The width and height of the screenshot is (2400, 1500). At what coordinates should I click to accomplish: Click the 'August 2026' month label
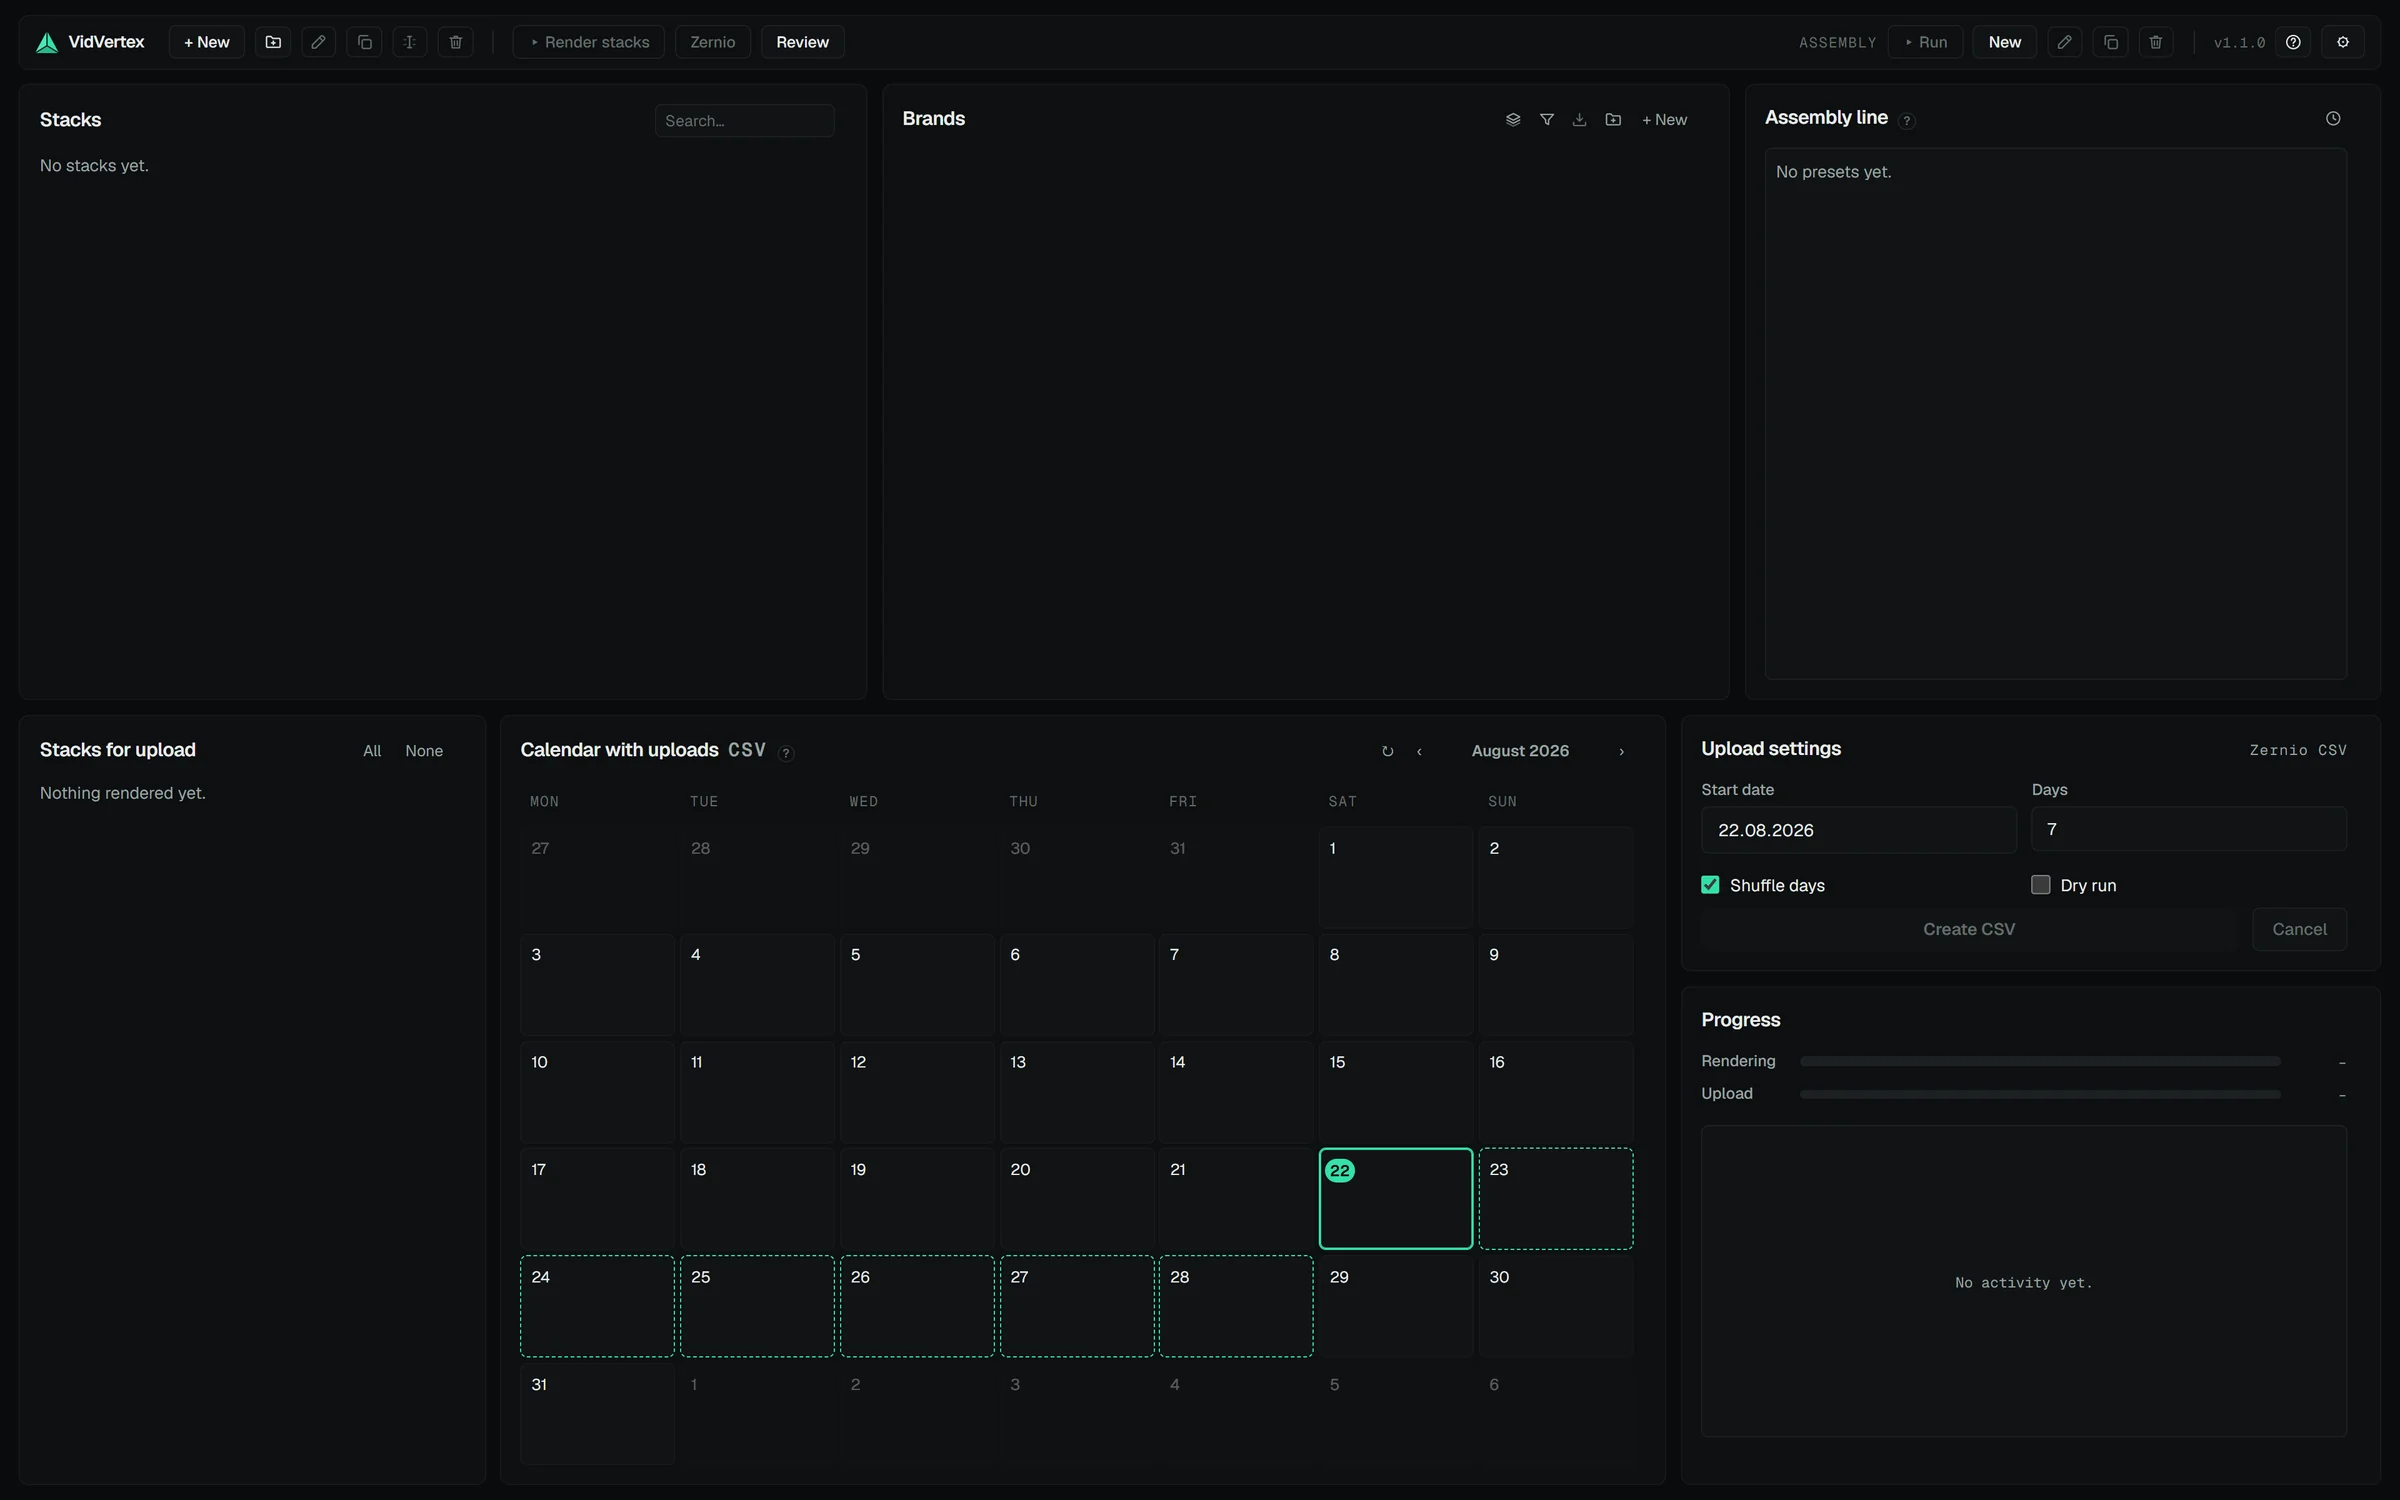pos(1520,751)
